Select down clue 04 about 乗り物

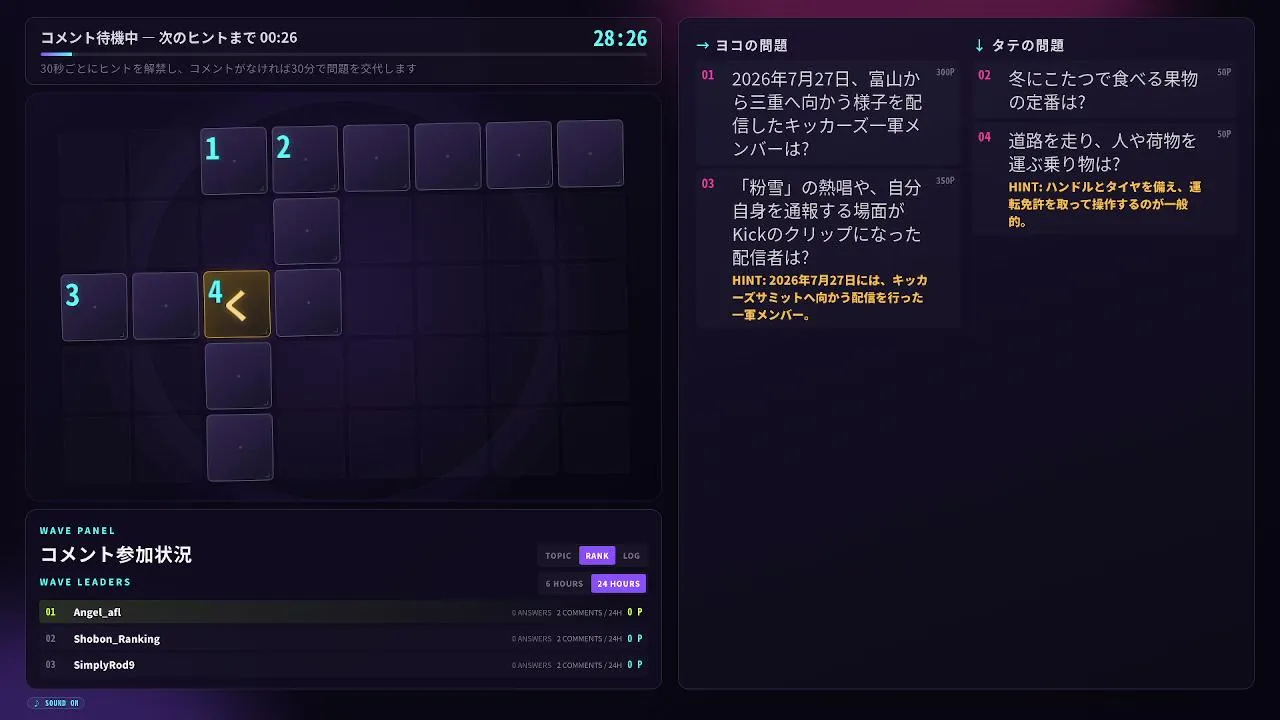click(x=1105, y=179)
